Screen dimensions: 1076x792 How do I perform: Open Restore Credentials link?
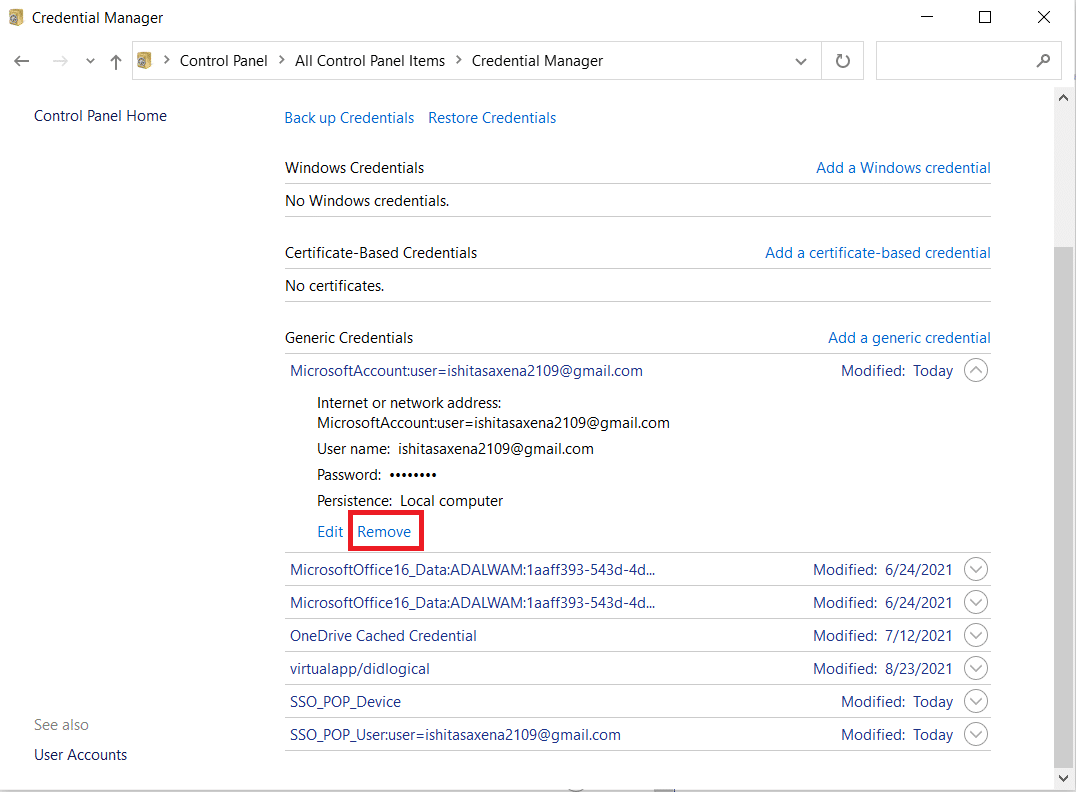coord(492,118)
